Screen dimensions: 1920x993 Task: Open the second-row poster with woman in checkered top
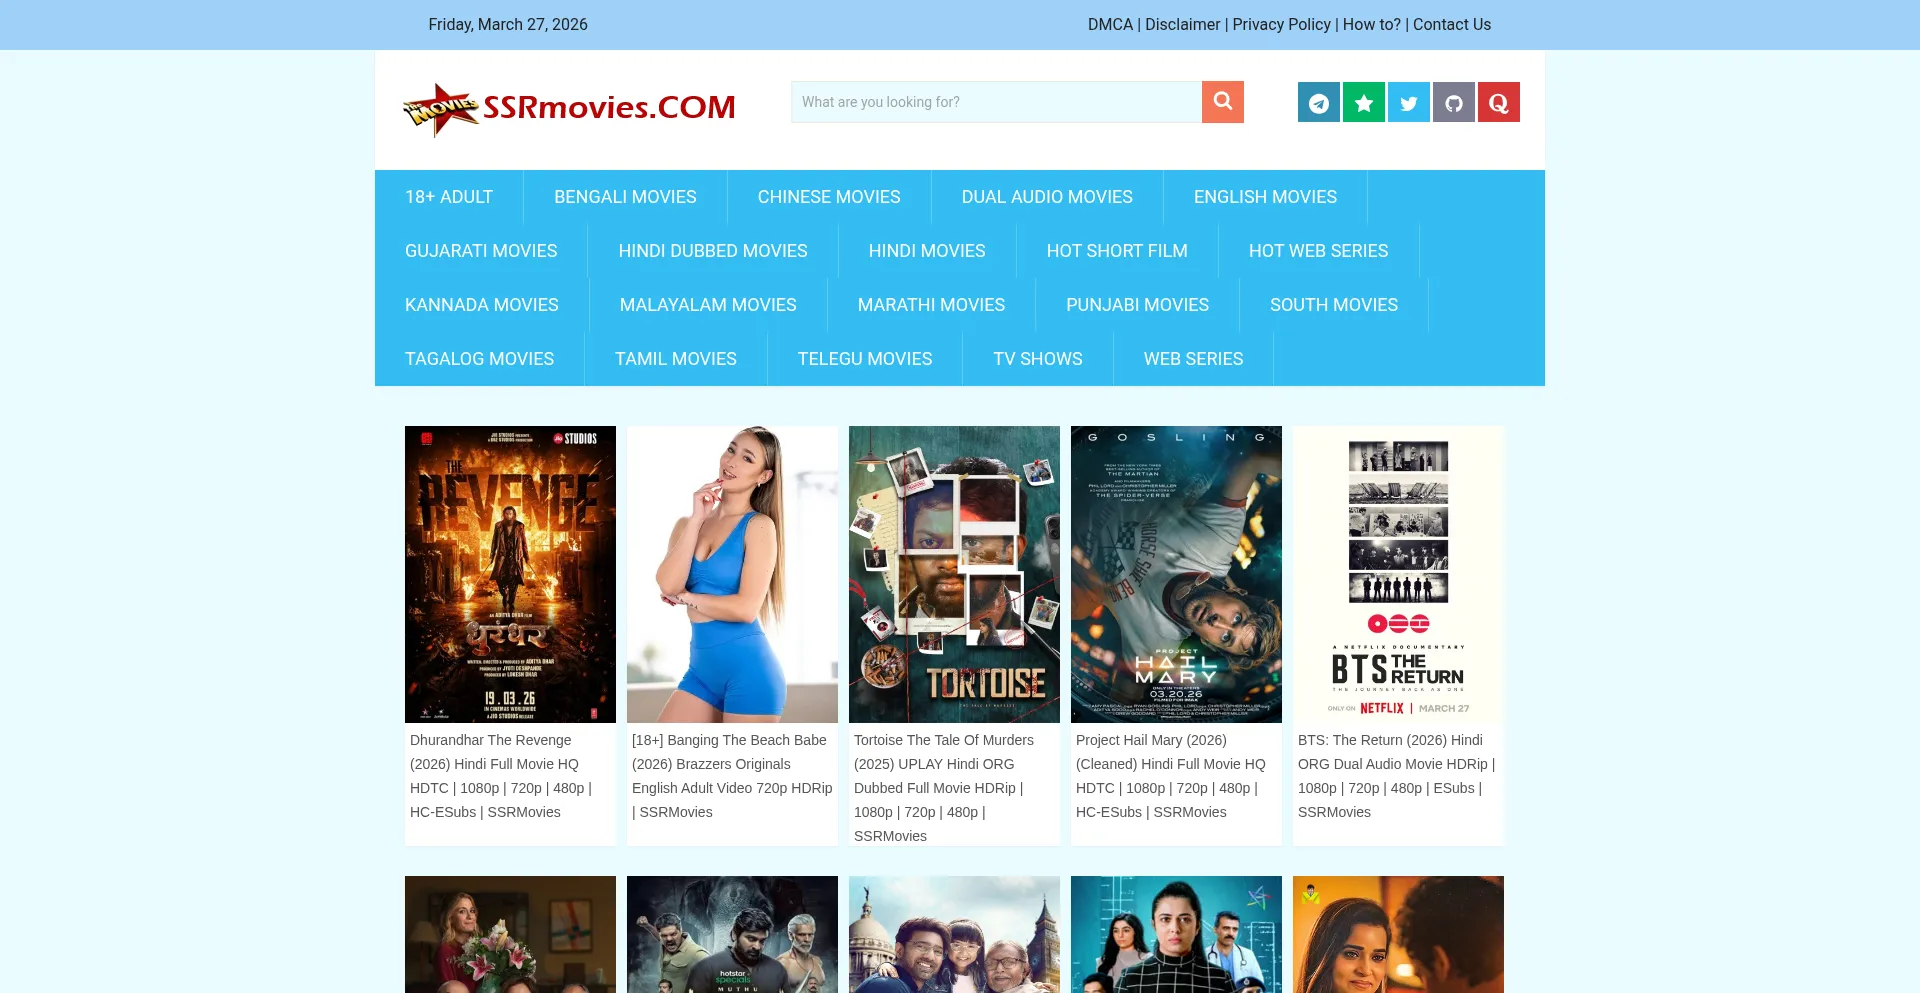pyautogui.click(x=1176, y=935)
